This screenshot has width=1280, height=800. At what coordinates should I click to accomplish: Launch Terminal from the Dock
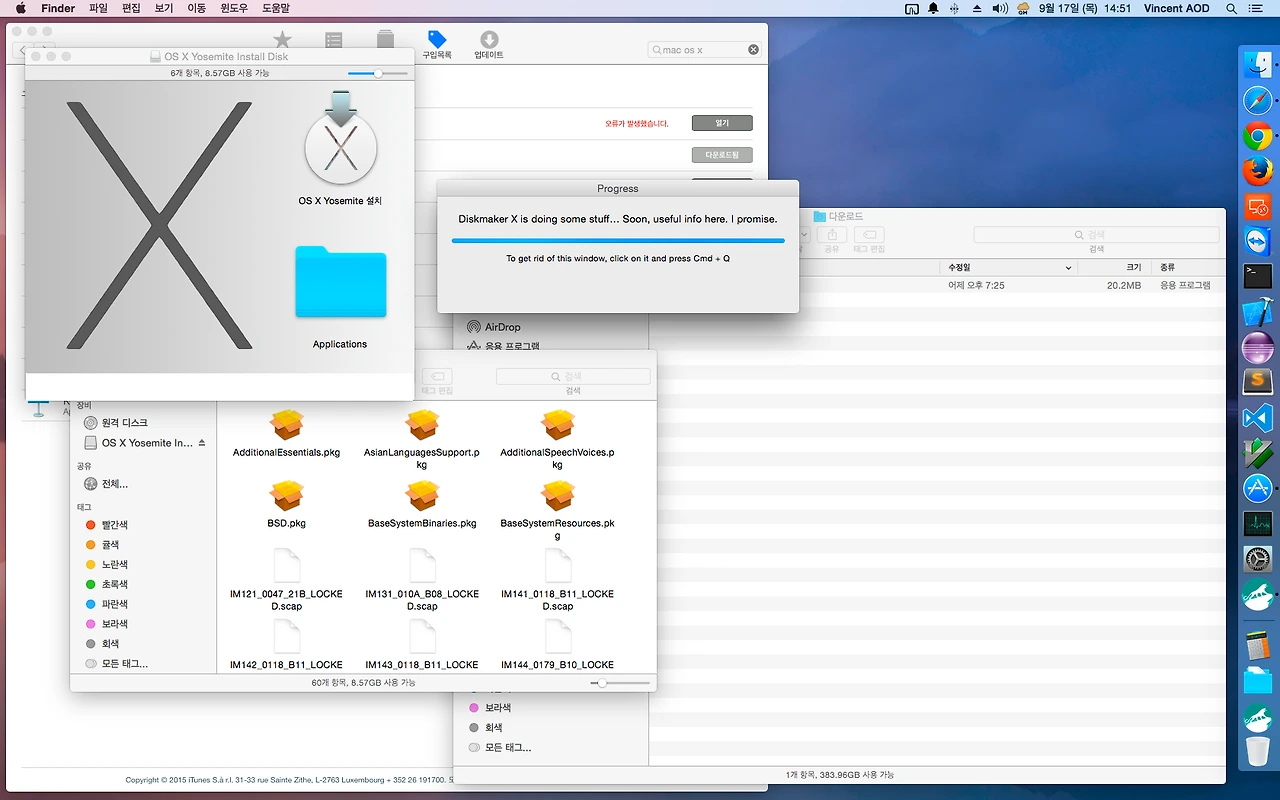1257,277
